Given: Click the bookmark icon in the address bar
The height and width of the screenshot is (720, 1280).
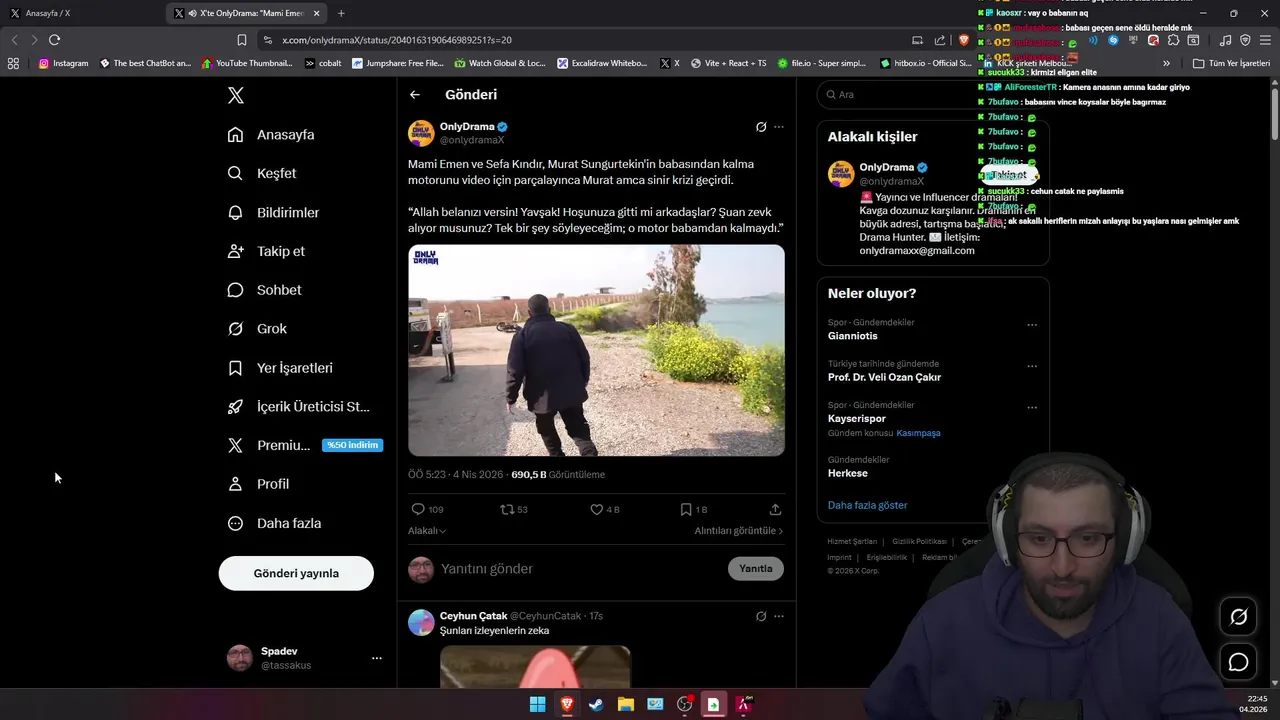Looking at the screenshot, I should pyautogui.click(x=241, y=40).
